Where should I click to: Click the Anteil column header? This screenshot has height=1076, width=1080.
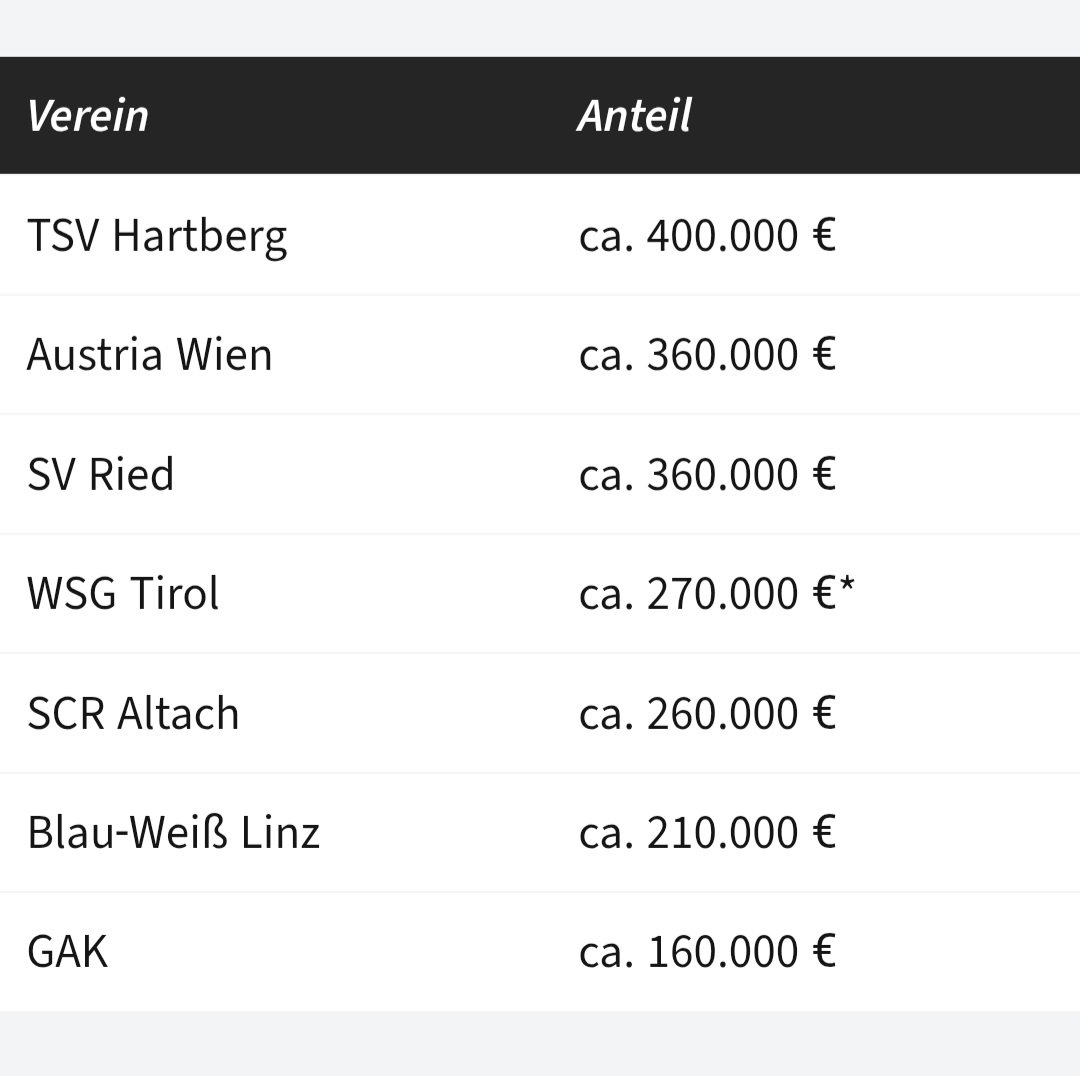(x=635, y=116)
